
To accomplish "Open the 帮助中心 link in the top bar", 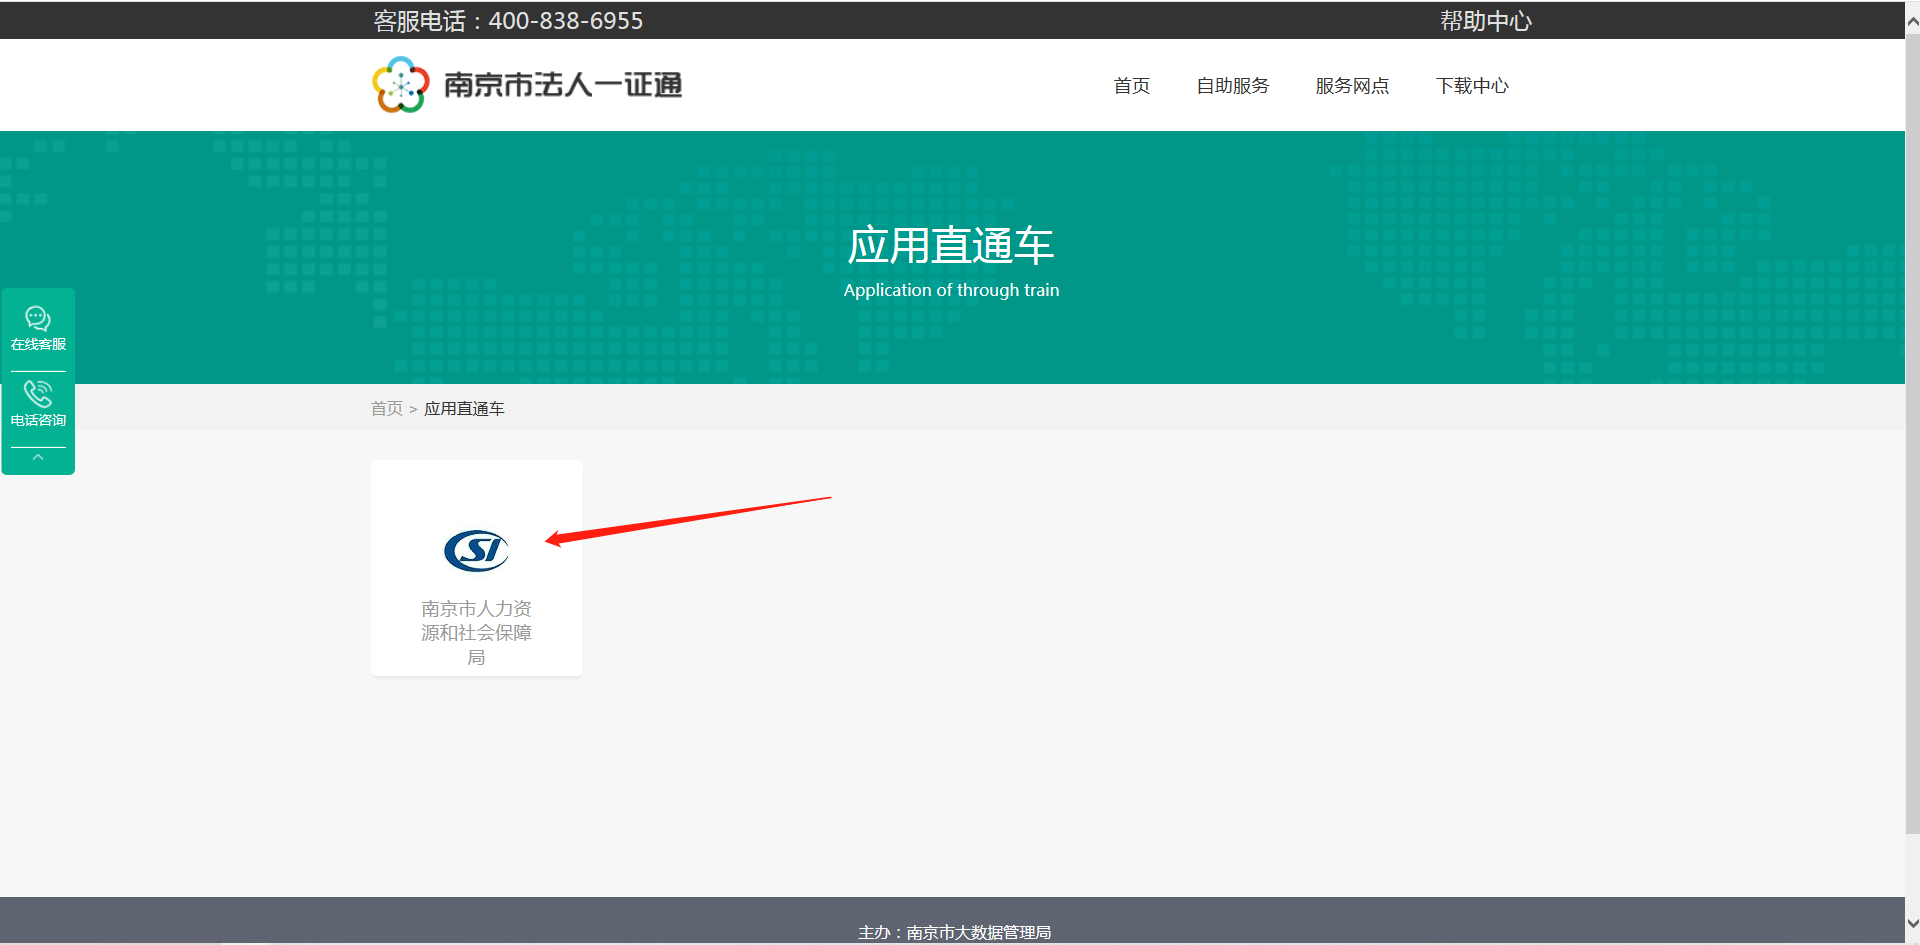I will click(x=1485, y=21).
